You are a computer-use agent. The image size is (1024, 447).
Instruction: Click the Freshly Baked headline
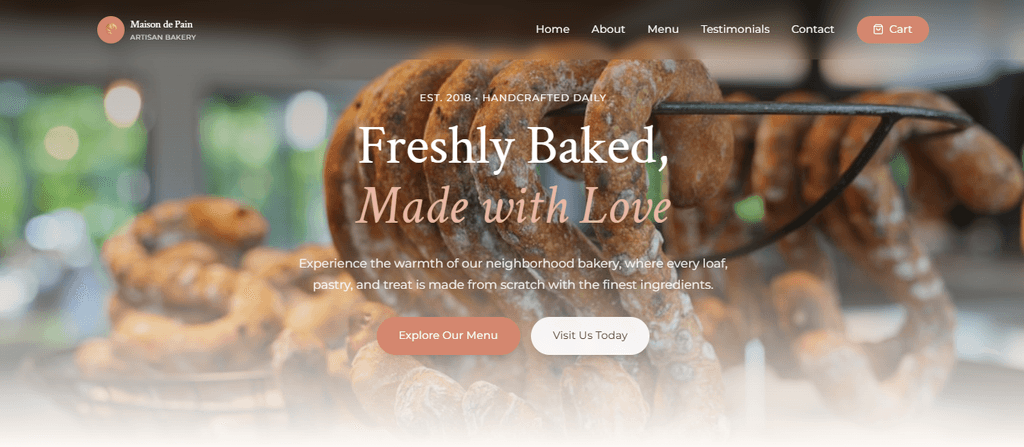pyautogui.click(x=513, y=146)
